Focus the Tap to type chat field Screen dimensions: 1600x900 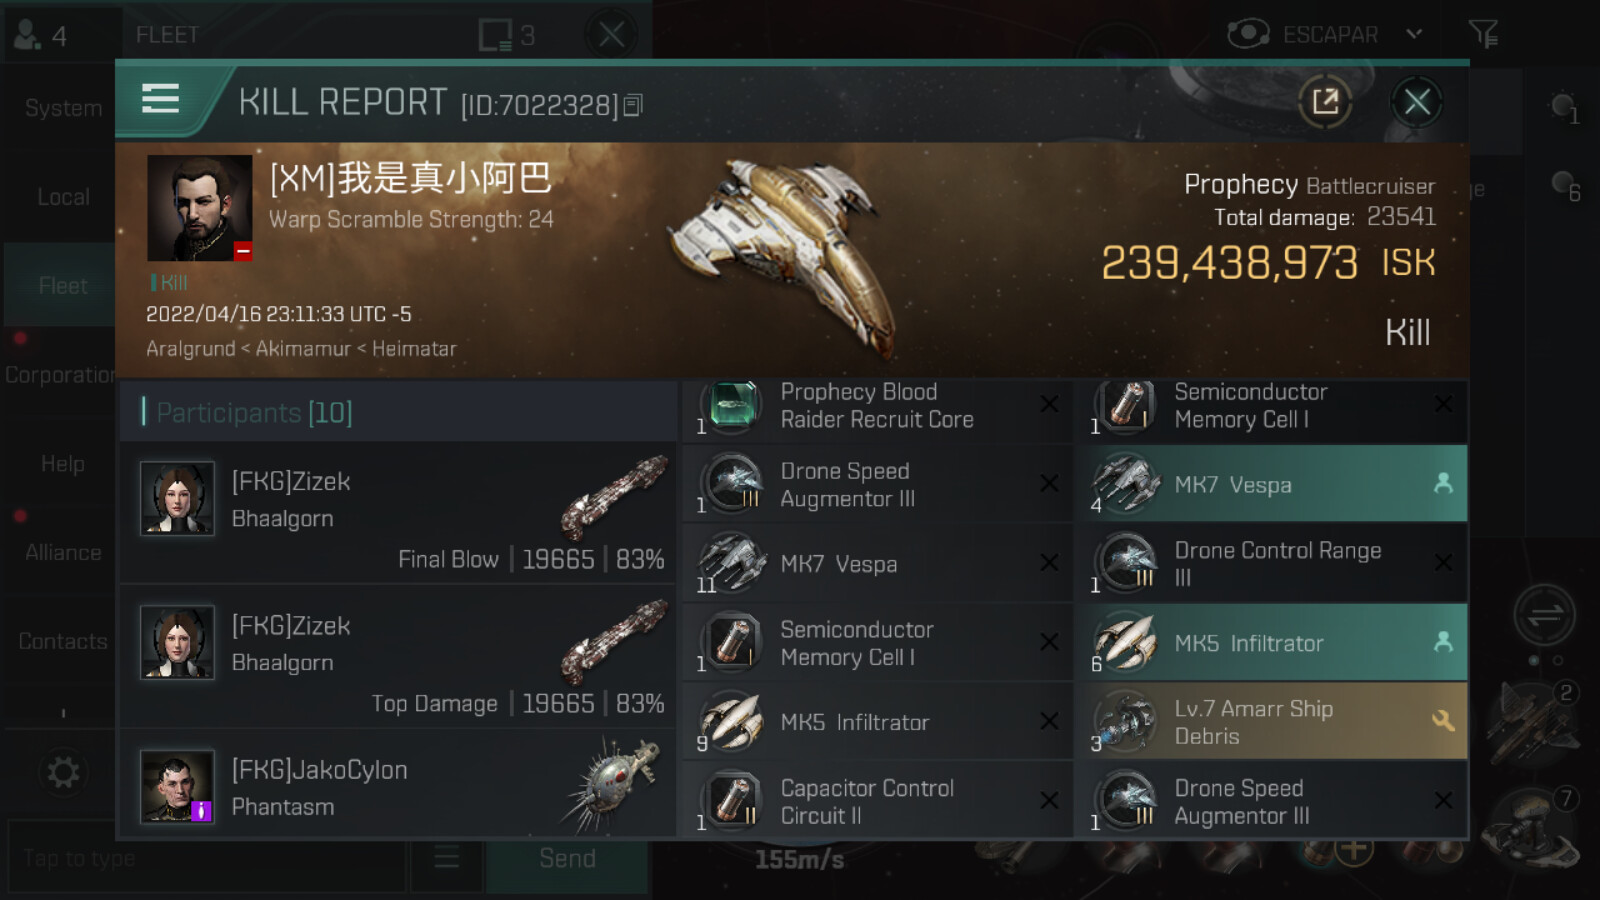[x=207, y=858]
